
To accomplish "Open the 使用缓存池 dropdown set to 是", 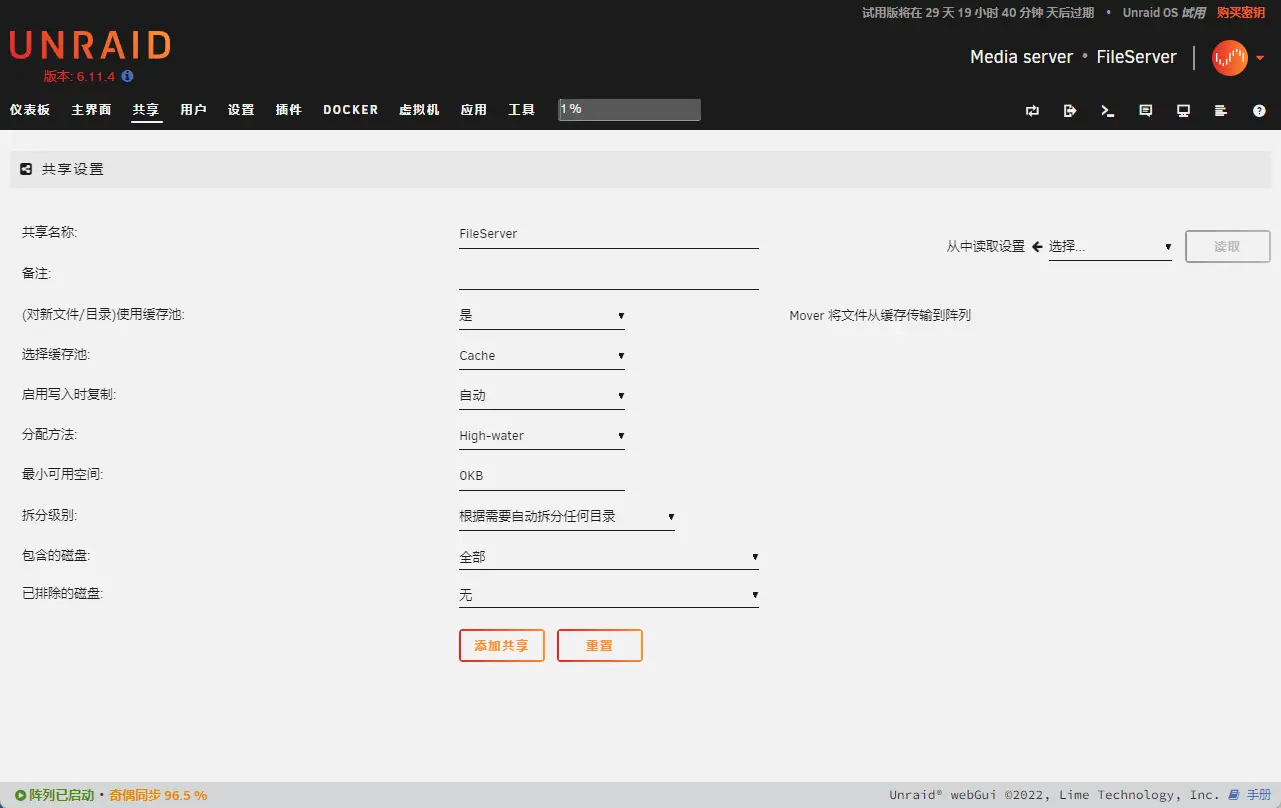I will (541, 315).
